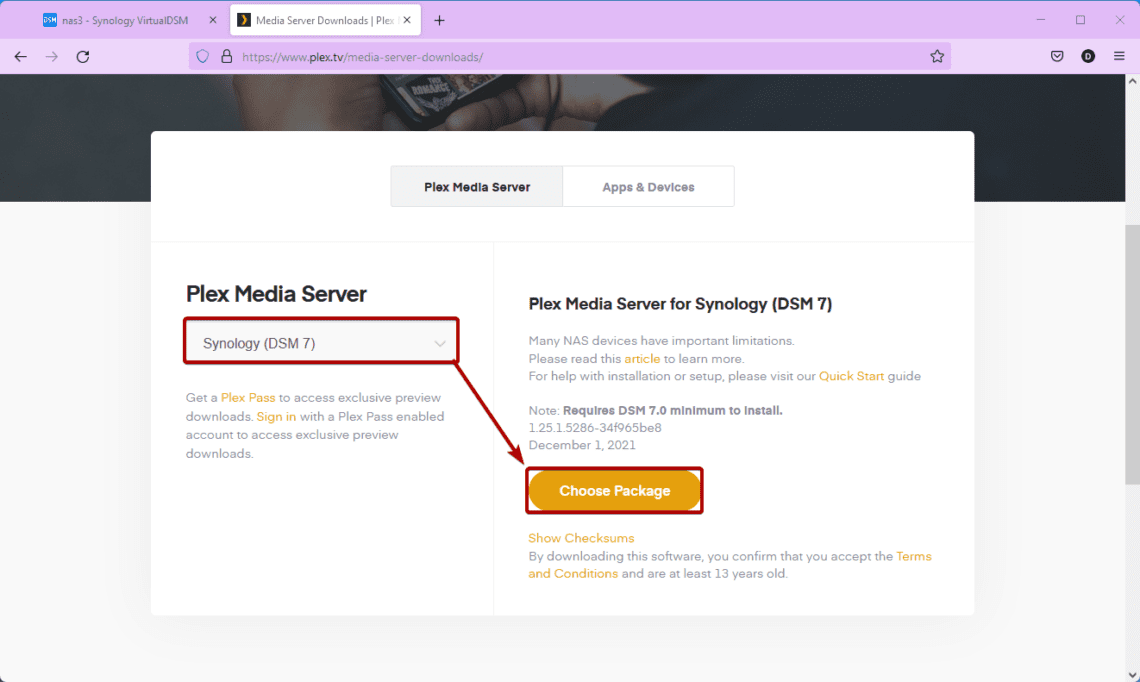Close the Media Server Downloads tab

point(407,20)
